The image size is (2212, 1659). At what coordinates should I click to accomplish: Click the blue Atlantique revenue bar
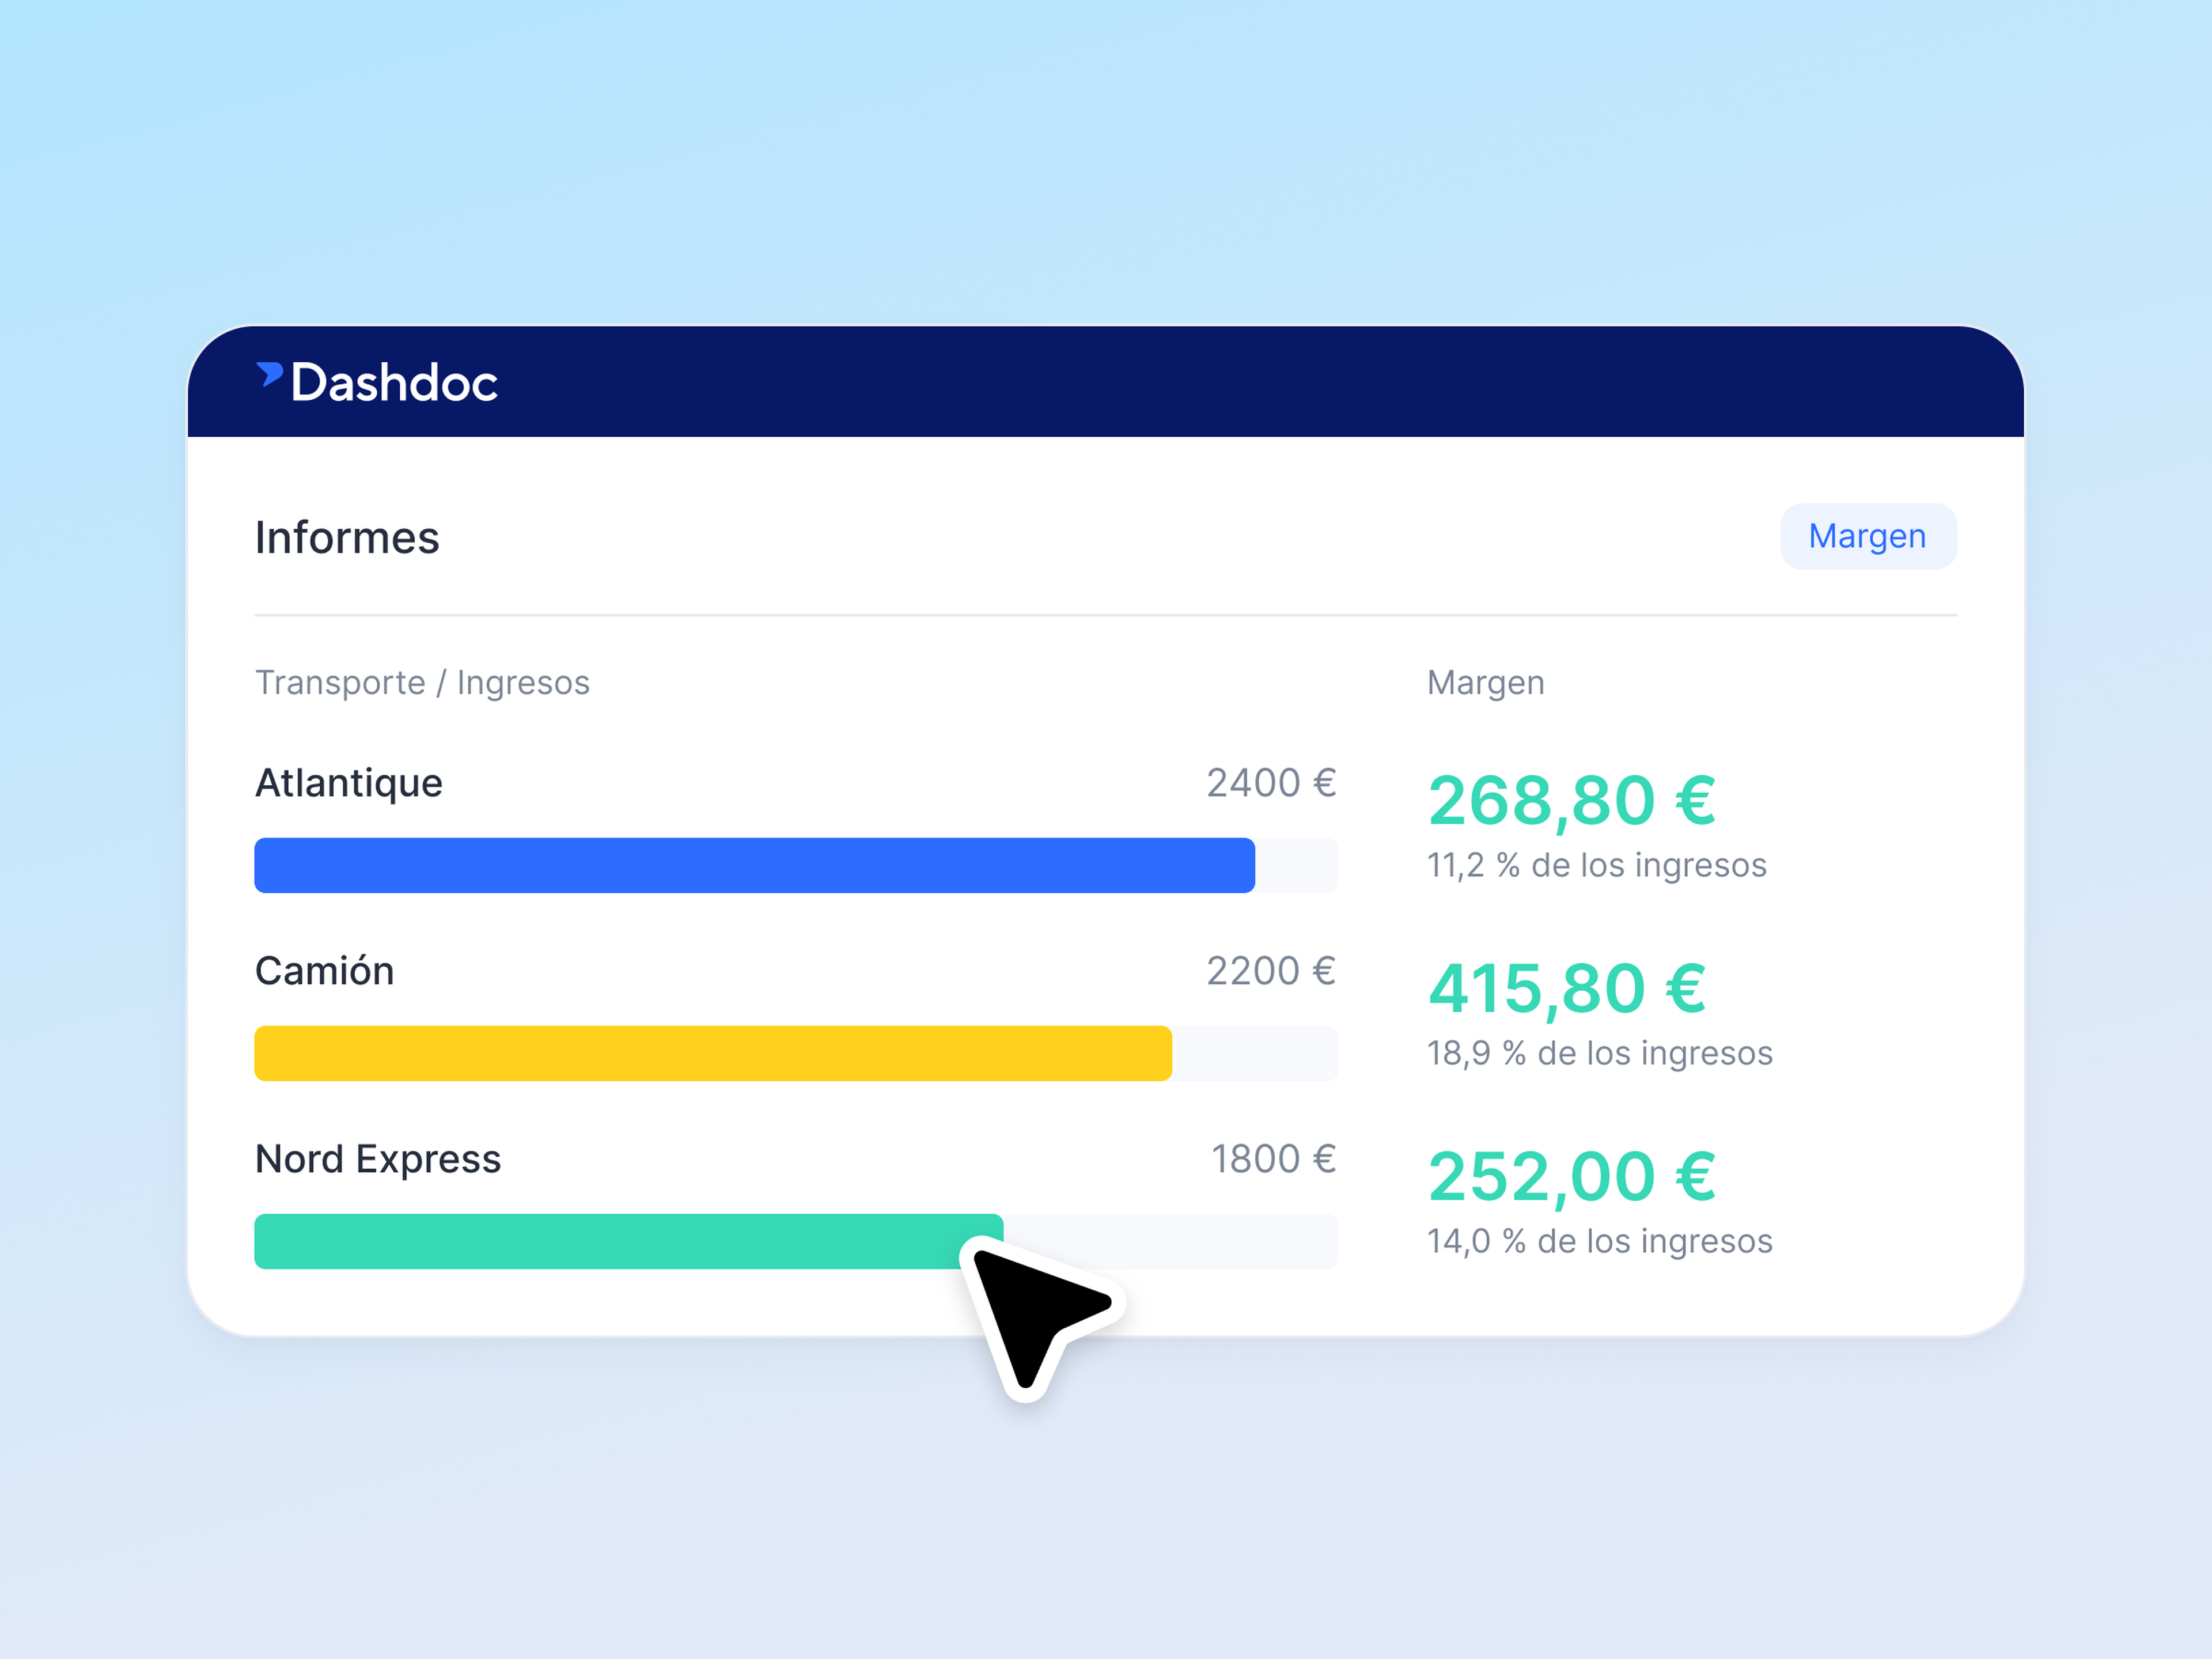pos(755,865)
